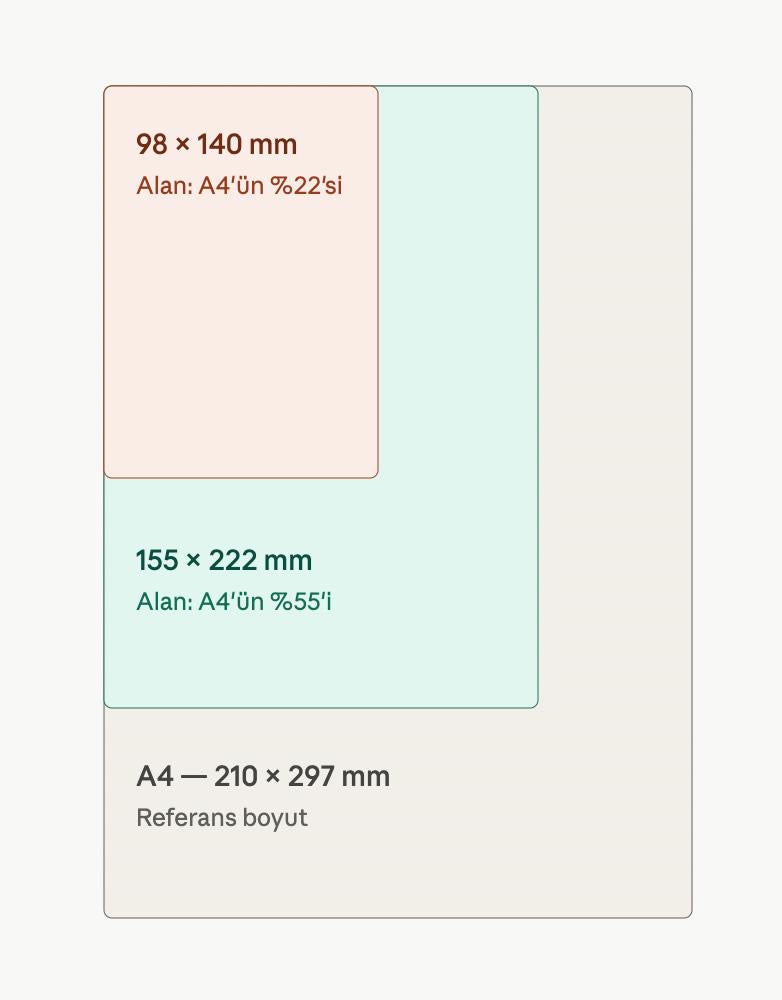Click the number "210" in the A4 heading
Image resolution: width=782 pixels, height=1000 pixels.
pos(237,776)
